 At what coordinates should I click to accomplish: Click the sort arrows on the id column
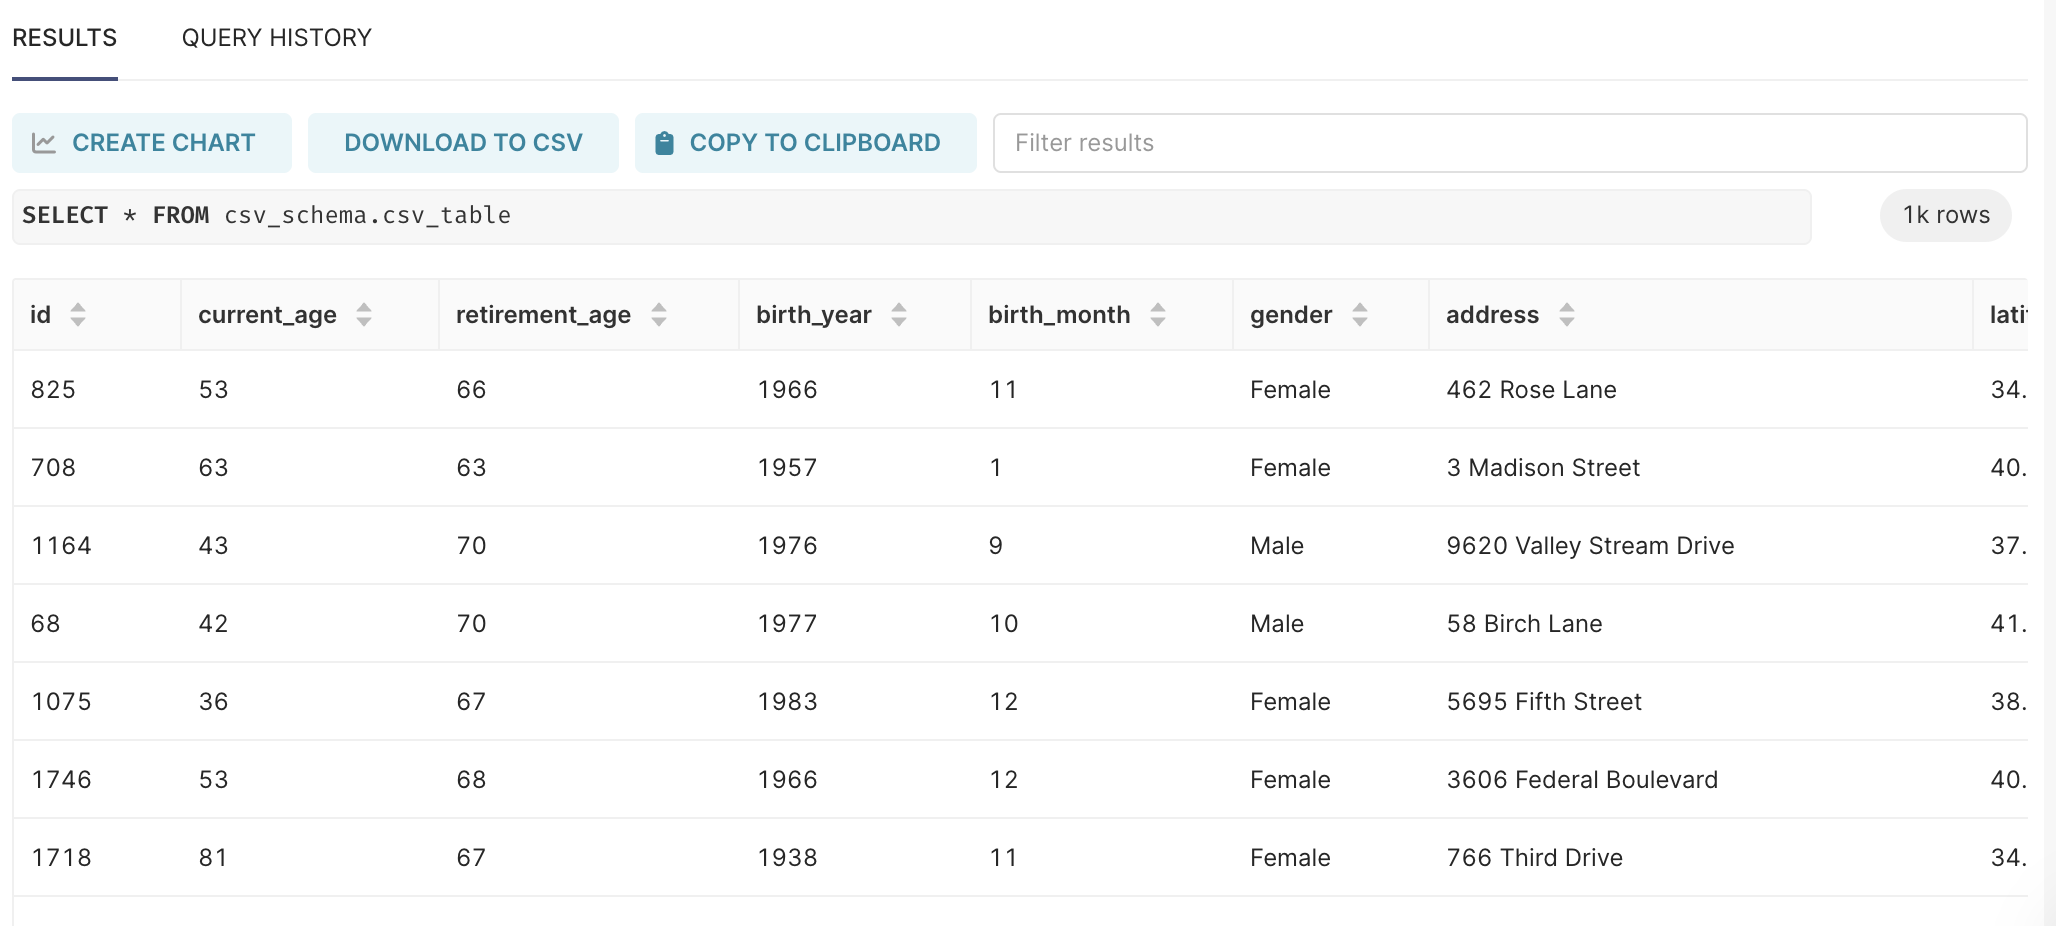point(78,314)
